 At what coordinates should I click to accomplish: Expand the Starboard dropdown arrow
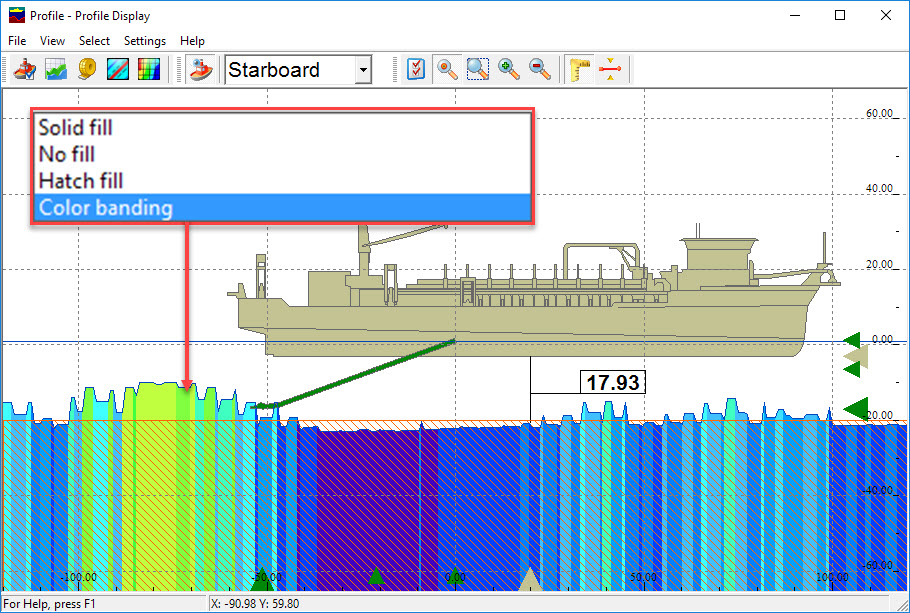point(362,71)
